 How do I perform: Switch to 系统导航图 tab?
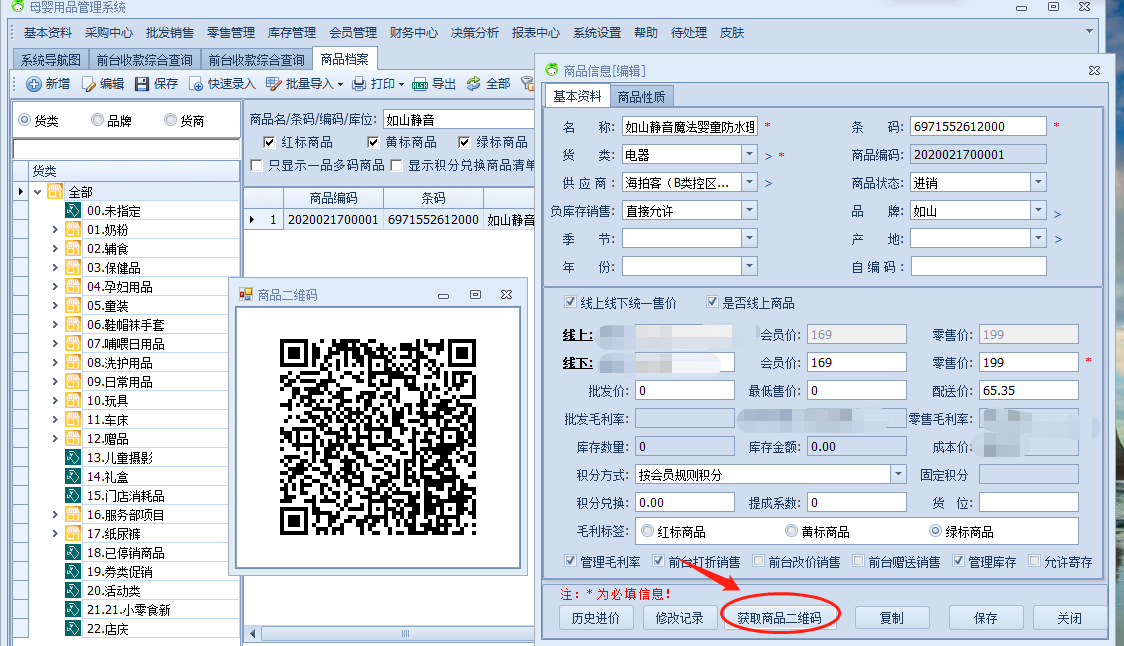pos(50,60)
